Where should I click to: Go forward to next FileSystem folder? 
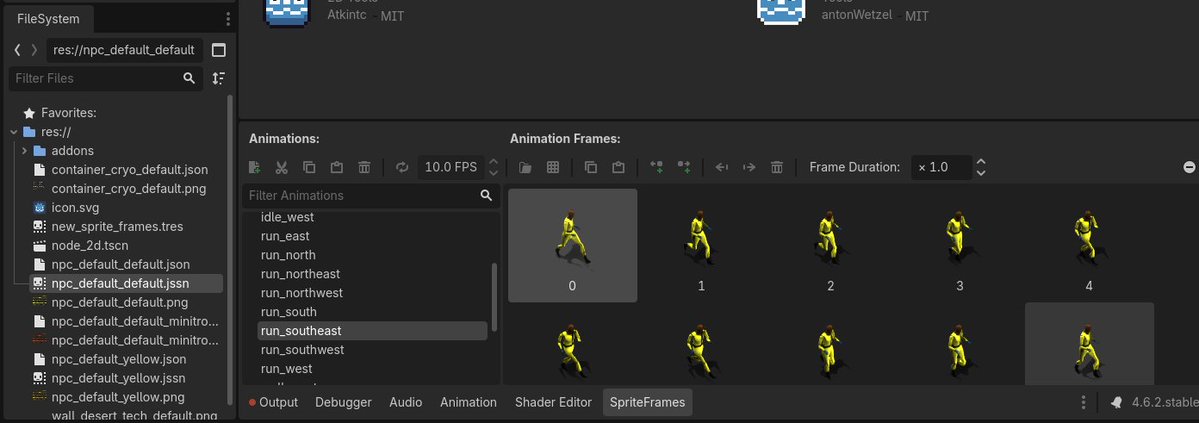[x=34, y=50]
